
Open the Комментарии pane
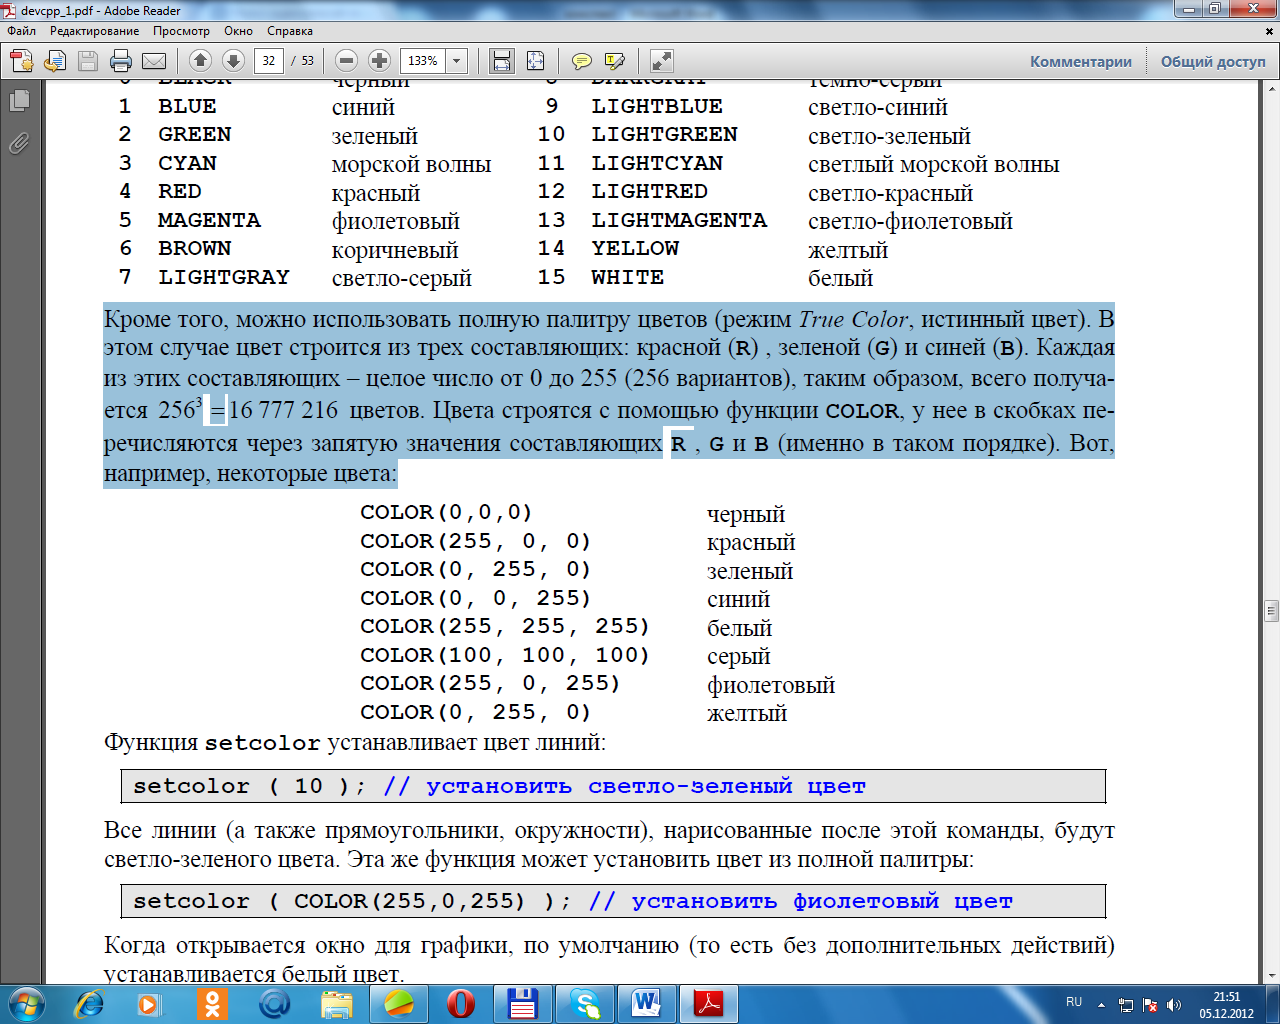click(x=1081, y=61)
